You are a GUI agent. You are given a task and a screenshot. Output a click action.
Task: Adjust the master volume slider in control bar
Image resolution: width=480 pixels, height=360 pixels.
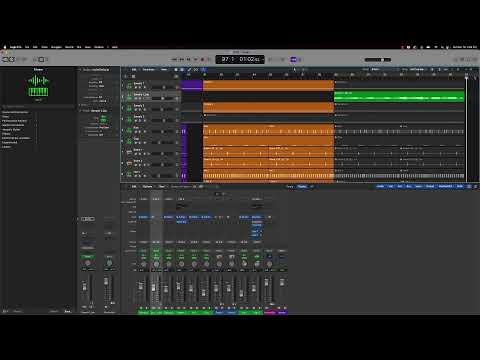(378, 60)
